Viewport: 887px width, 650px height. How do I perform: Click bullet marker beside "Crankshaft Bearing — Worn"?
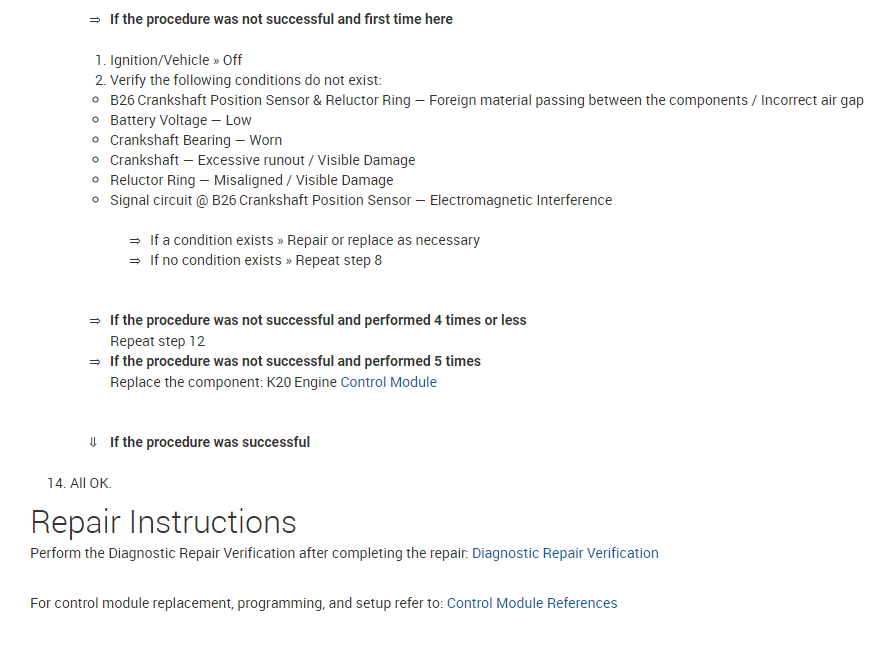[x=95, y=140]
